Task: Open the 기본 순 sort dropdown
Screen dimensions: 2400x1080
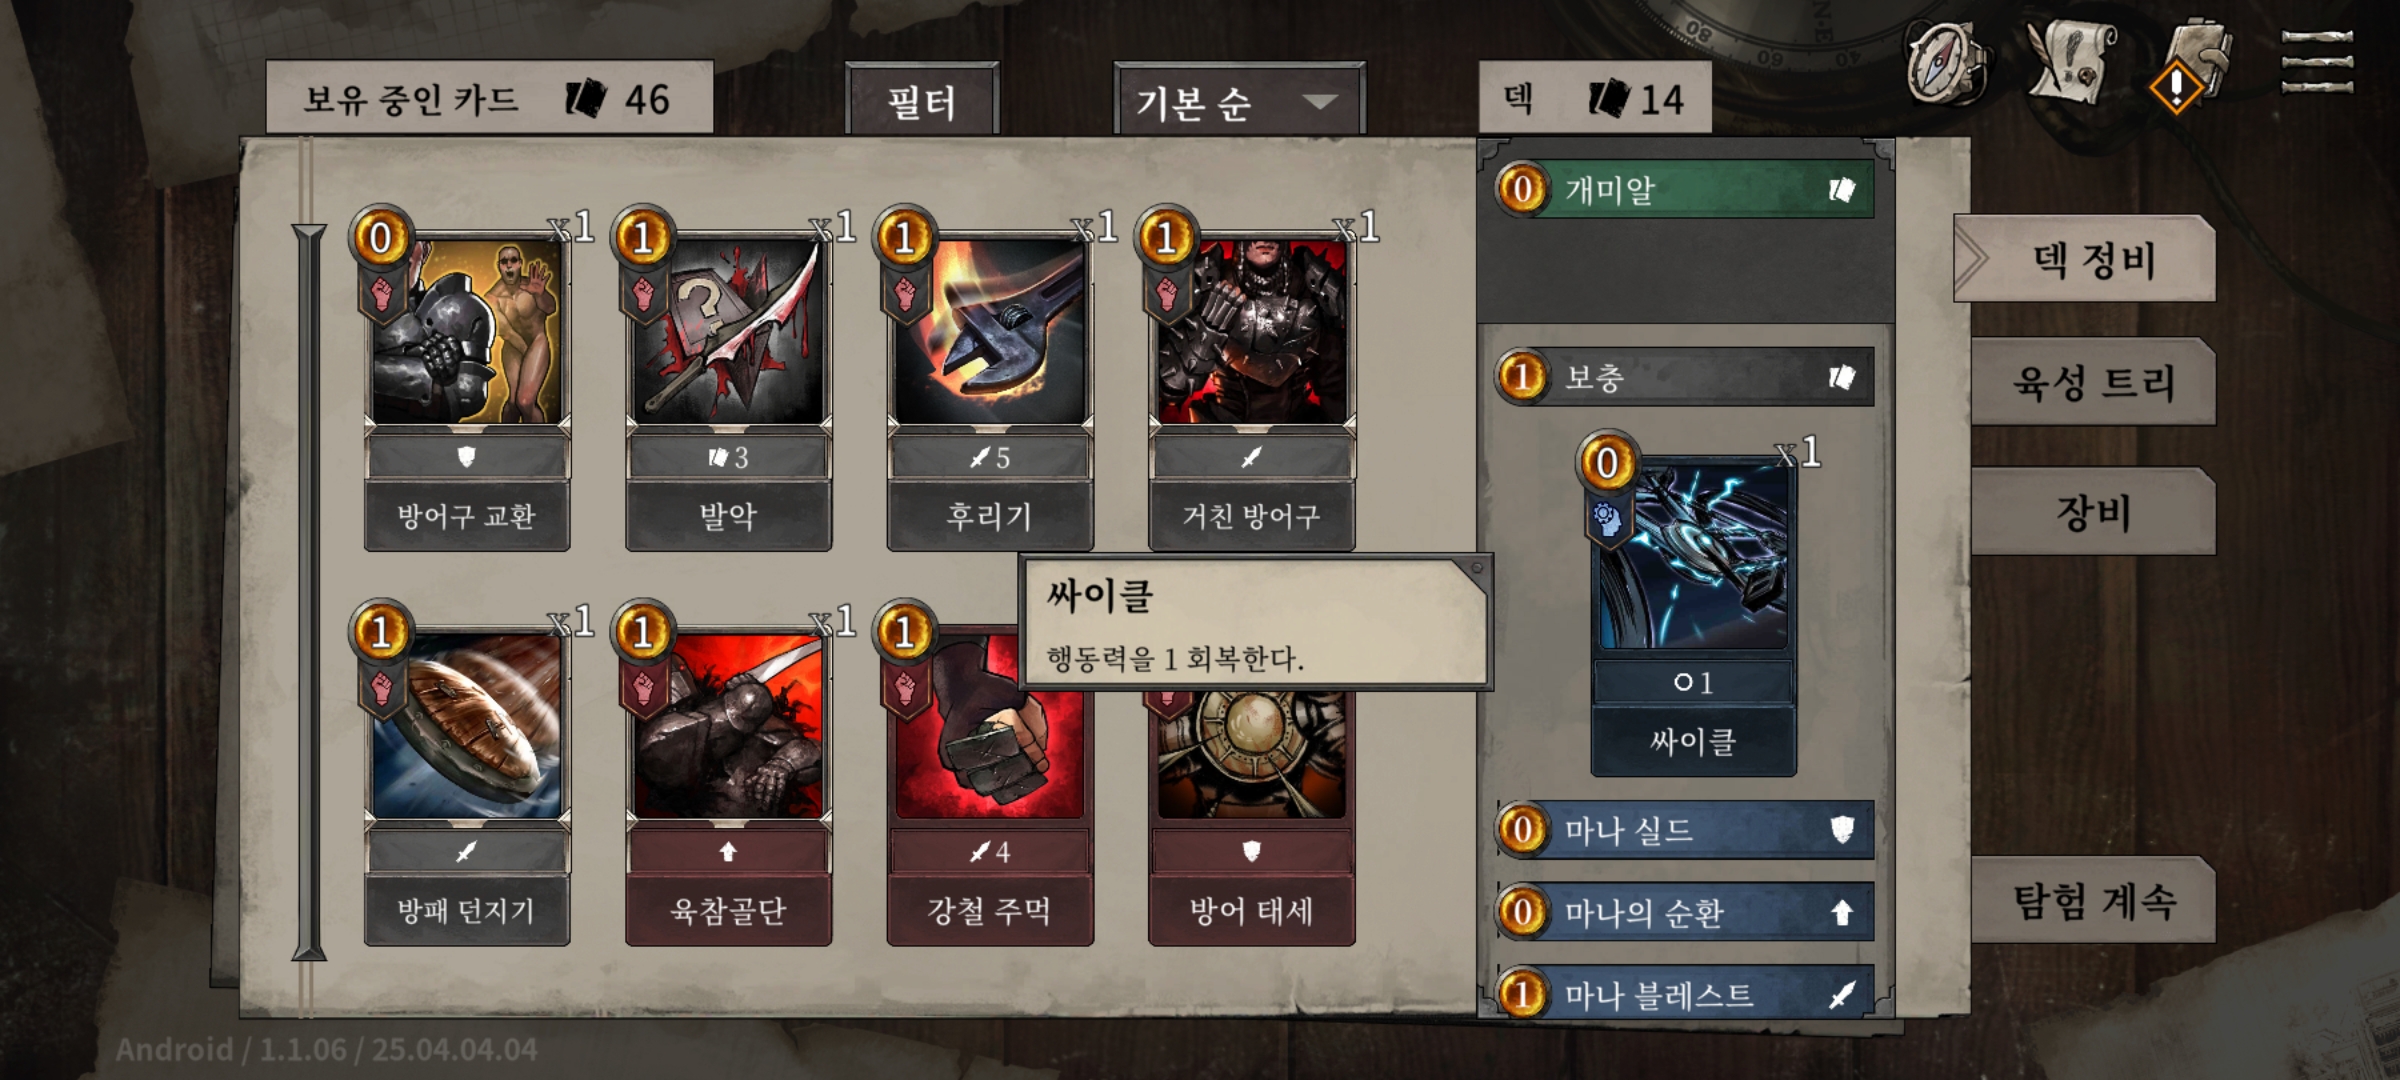Action: coord(1239,100)
